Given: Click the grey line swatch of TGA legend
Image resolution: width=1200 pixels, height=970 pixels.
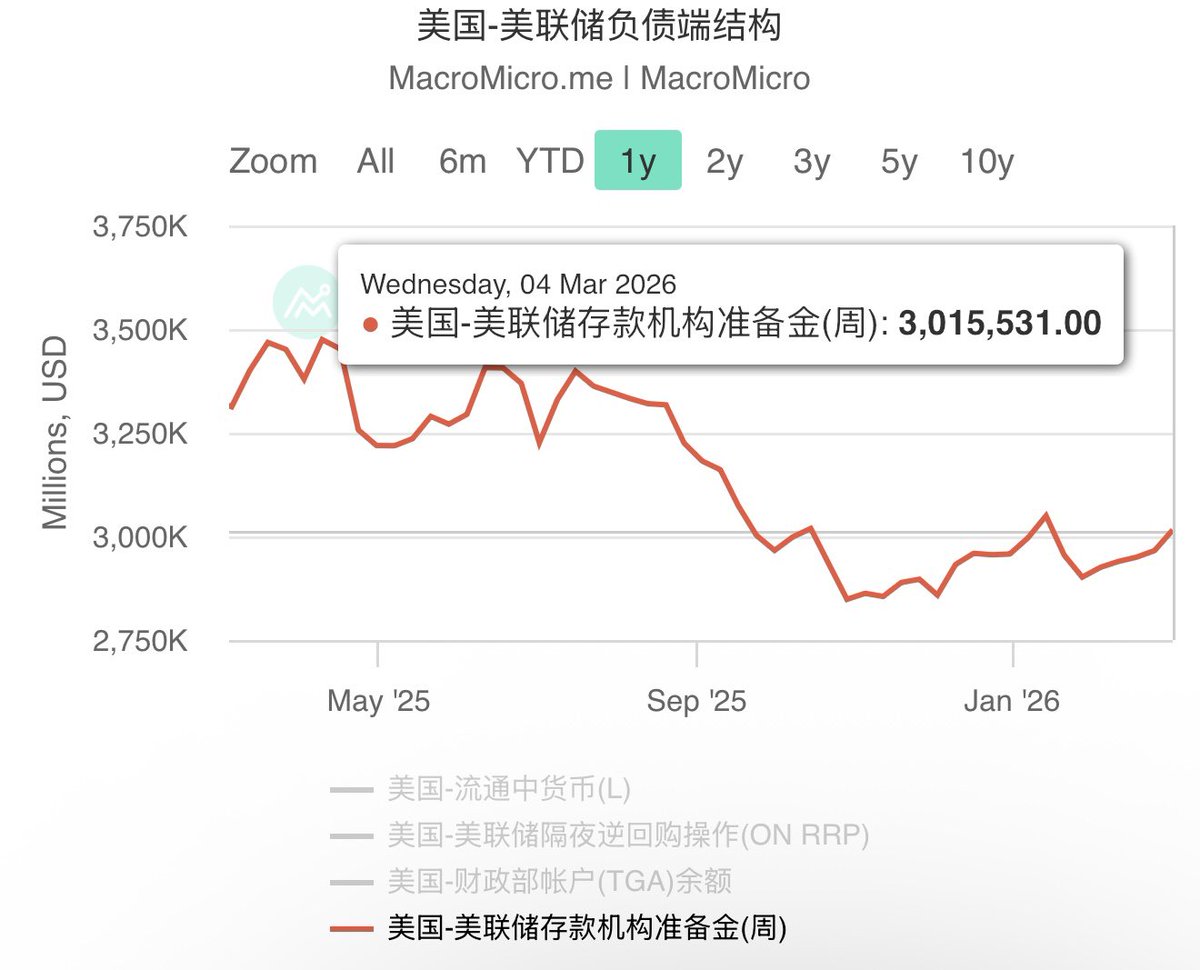Looking at the screenshot, I should pyautogui.click(x=352, y=883).
